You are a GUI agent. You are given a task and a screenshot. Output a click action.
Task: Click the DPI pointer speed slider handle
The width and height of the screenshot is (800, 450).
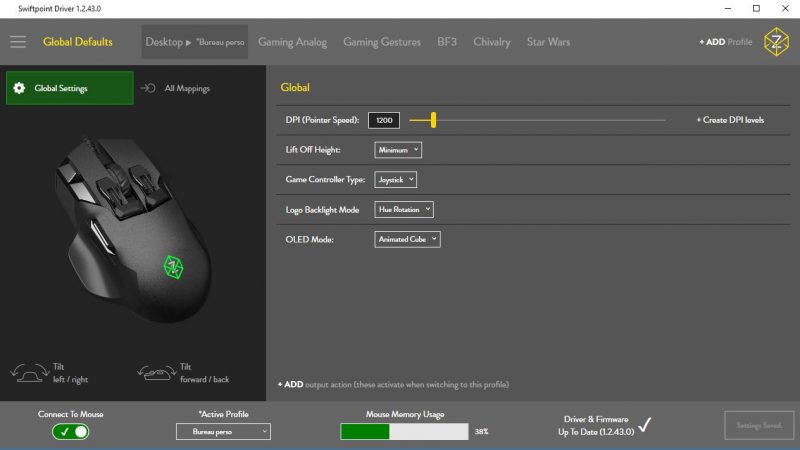(433, 120)
